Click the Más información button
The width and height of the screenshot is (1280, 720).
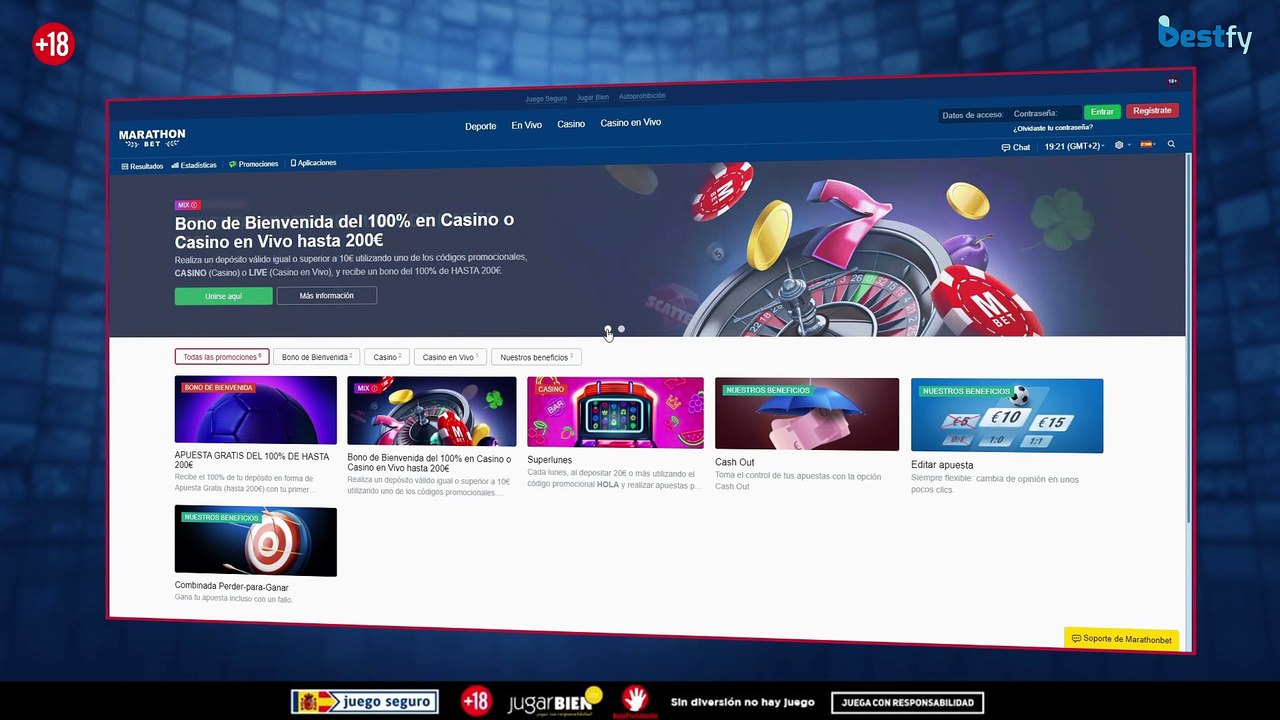tap(326, 295)
